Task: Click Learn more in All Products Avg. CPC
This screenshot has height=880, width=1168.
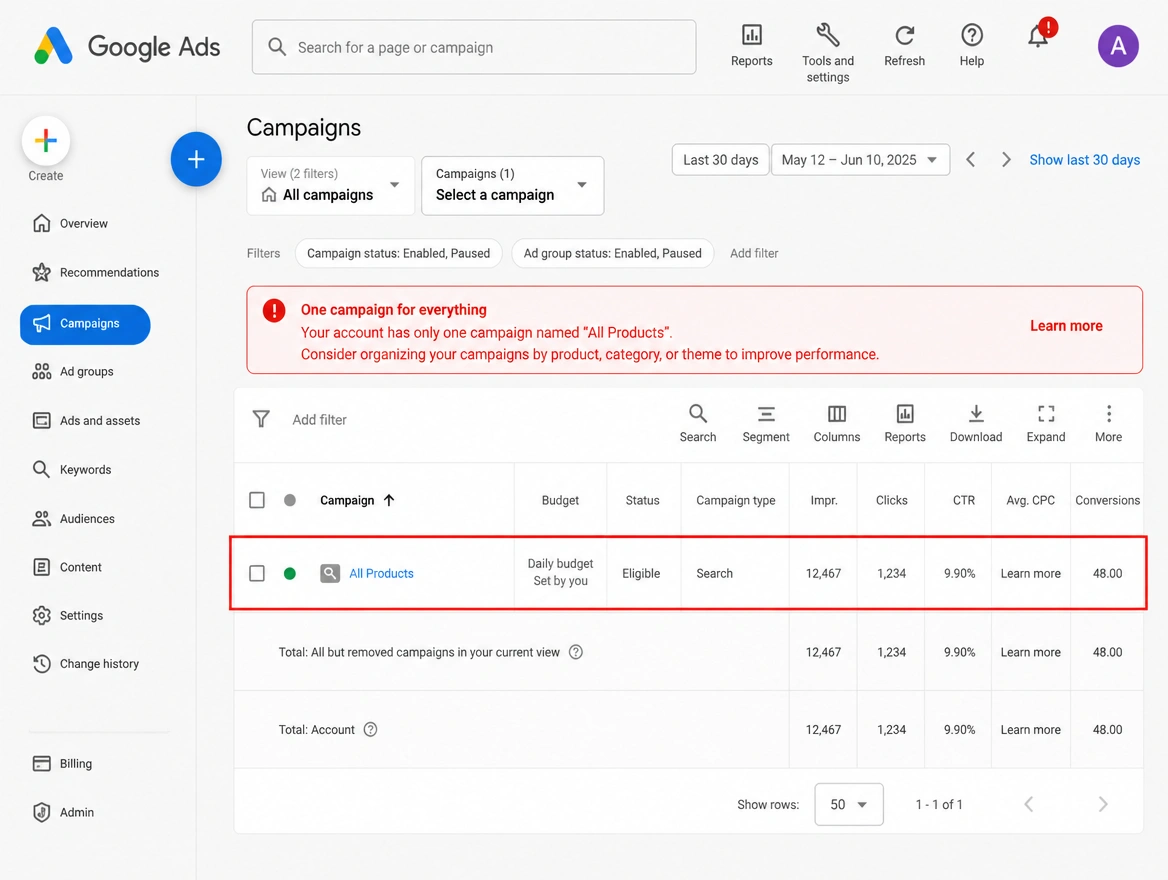Action: pos(1030,573)
